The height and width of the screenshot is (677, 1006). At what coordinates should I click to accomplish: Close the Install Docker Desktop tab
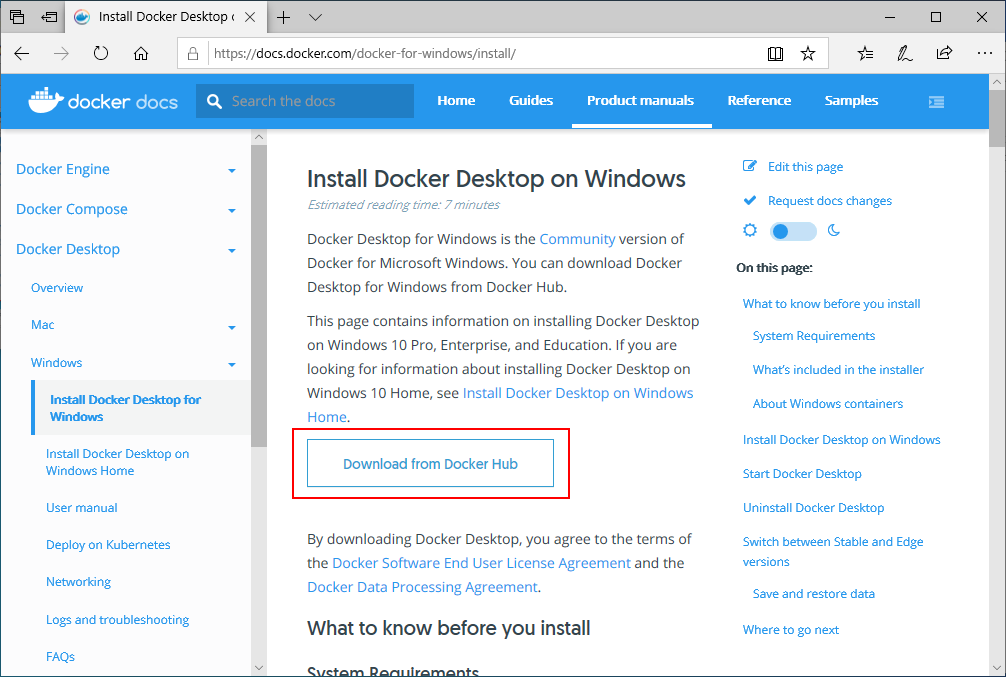250,17
